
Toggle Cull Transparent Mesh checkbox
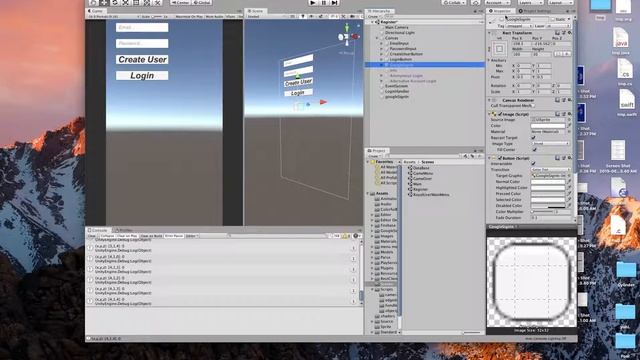pyautogui.click(x=533, y=106)
